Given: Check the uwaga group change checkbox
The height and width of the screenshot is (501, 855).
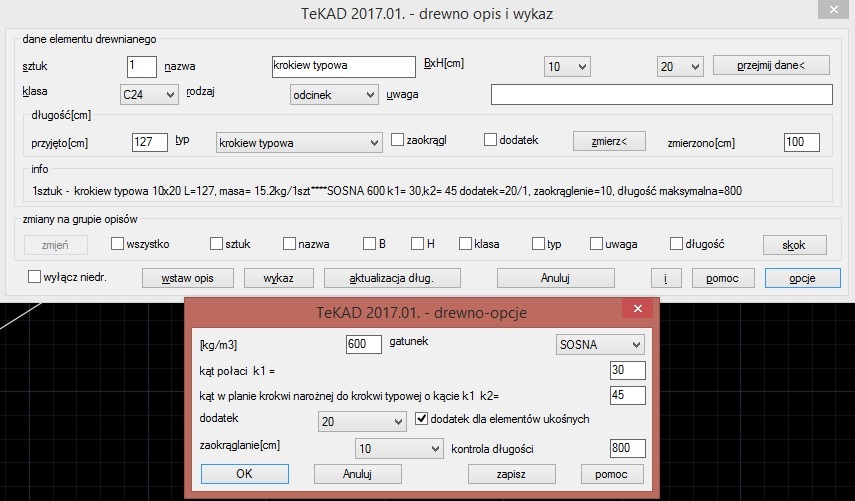Looking at the screenshot, I should click(597, 244).
